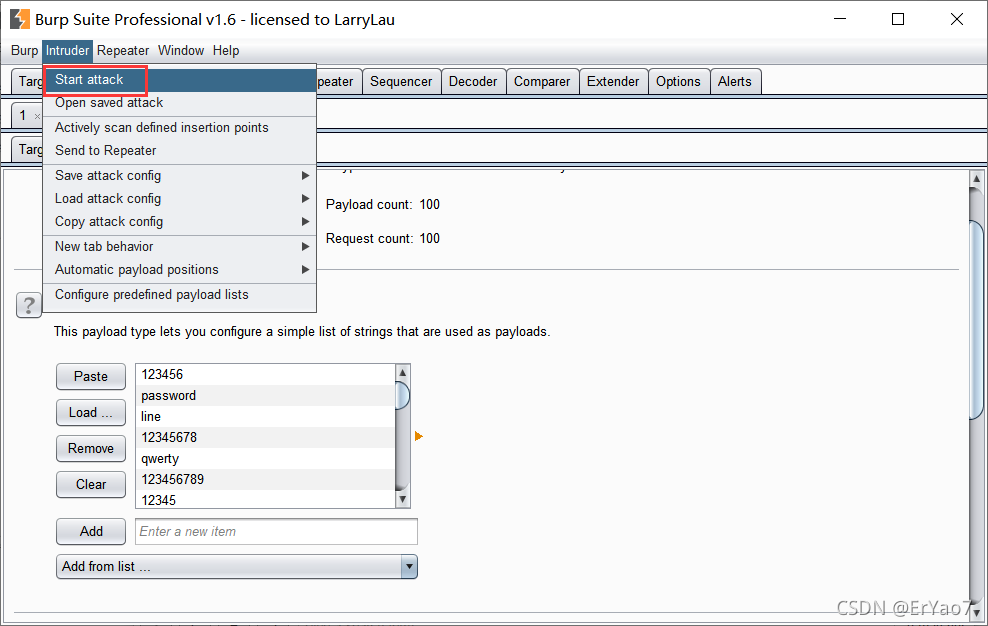Expand Copy attack config submenu
The width and height of the screenshot is (988, 626).
(180, 222)
